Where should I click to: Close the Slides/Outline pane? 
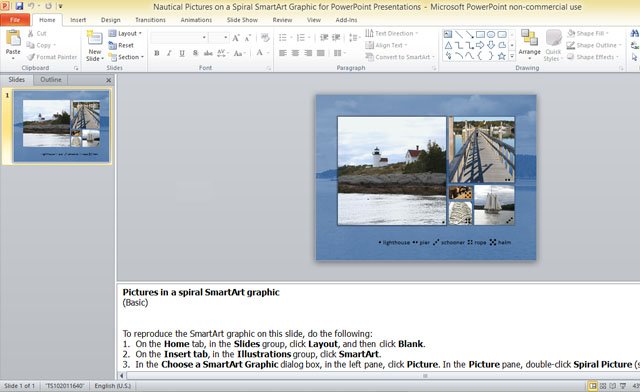[109, 80]
